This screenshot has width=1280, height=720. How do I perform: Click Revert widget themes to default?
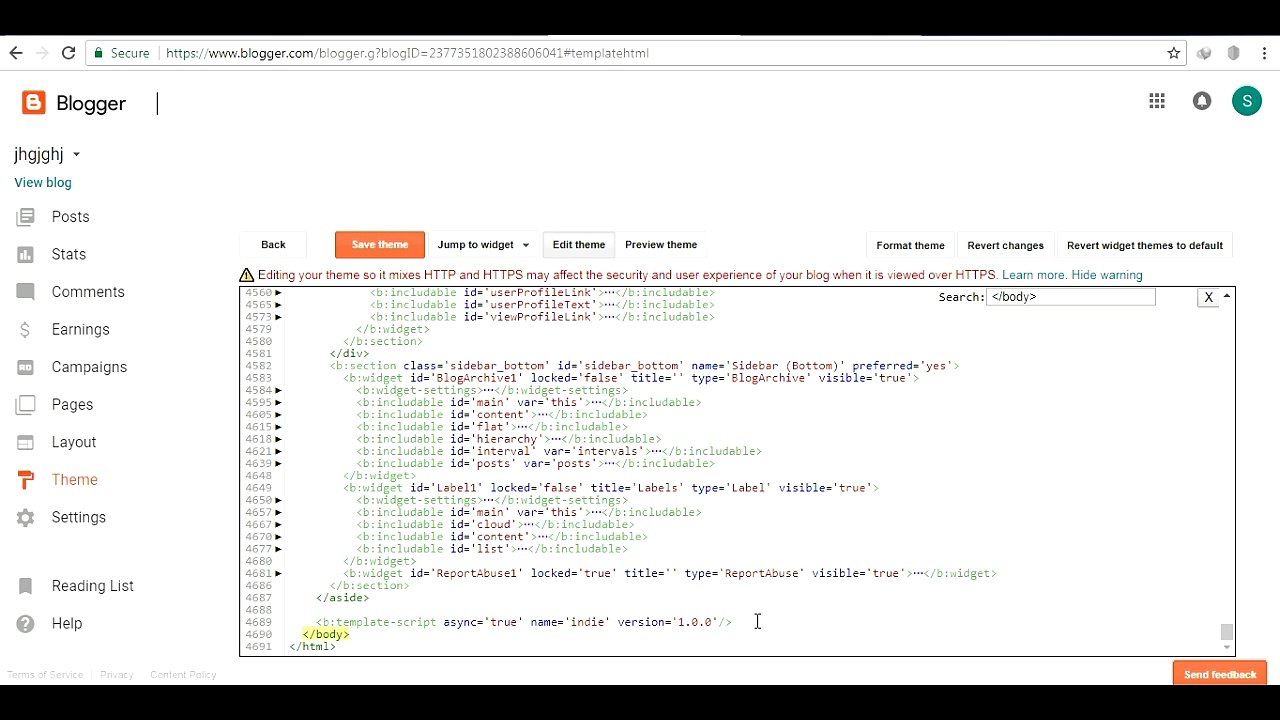[x=1145, y=245]
